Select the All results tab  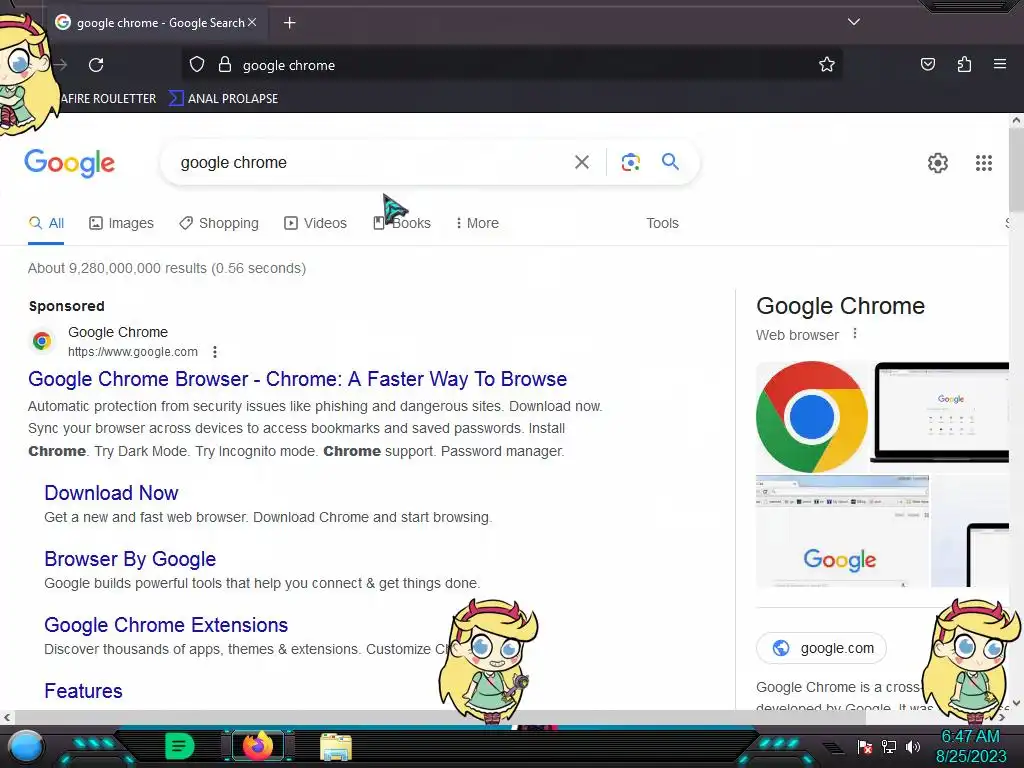(46, 223)
